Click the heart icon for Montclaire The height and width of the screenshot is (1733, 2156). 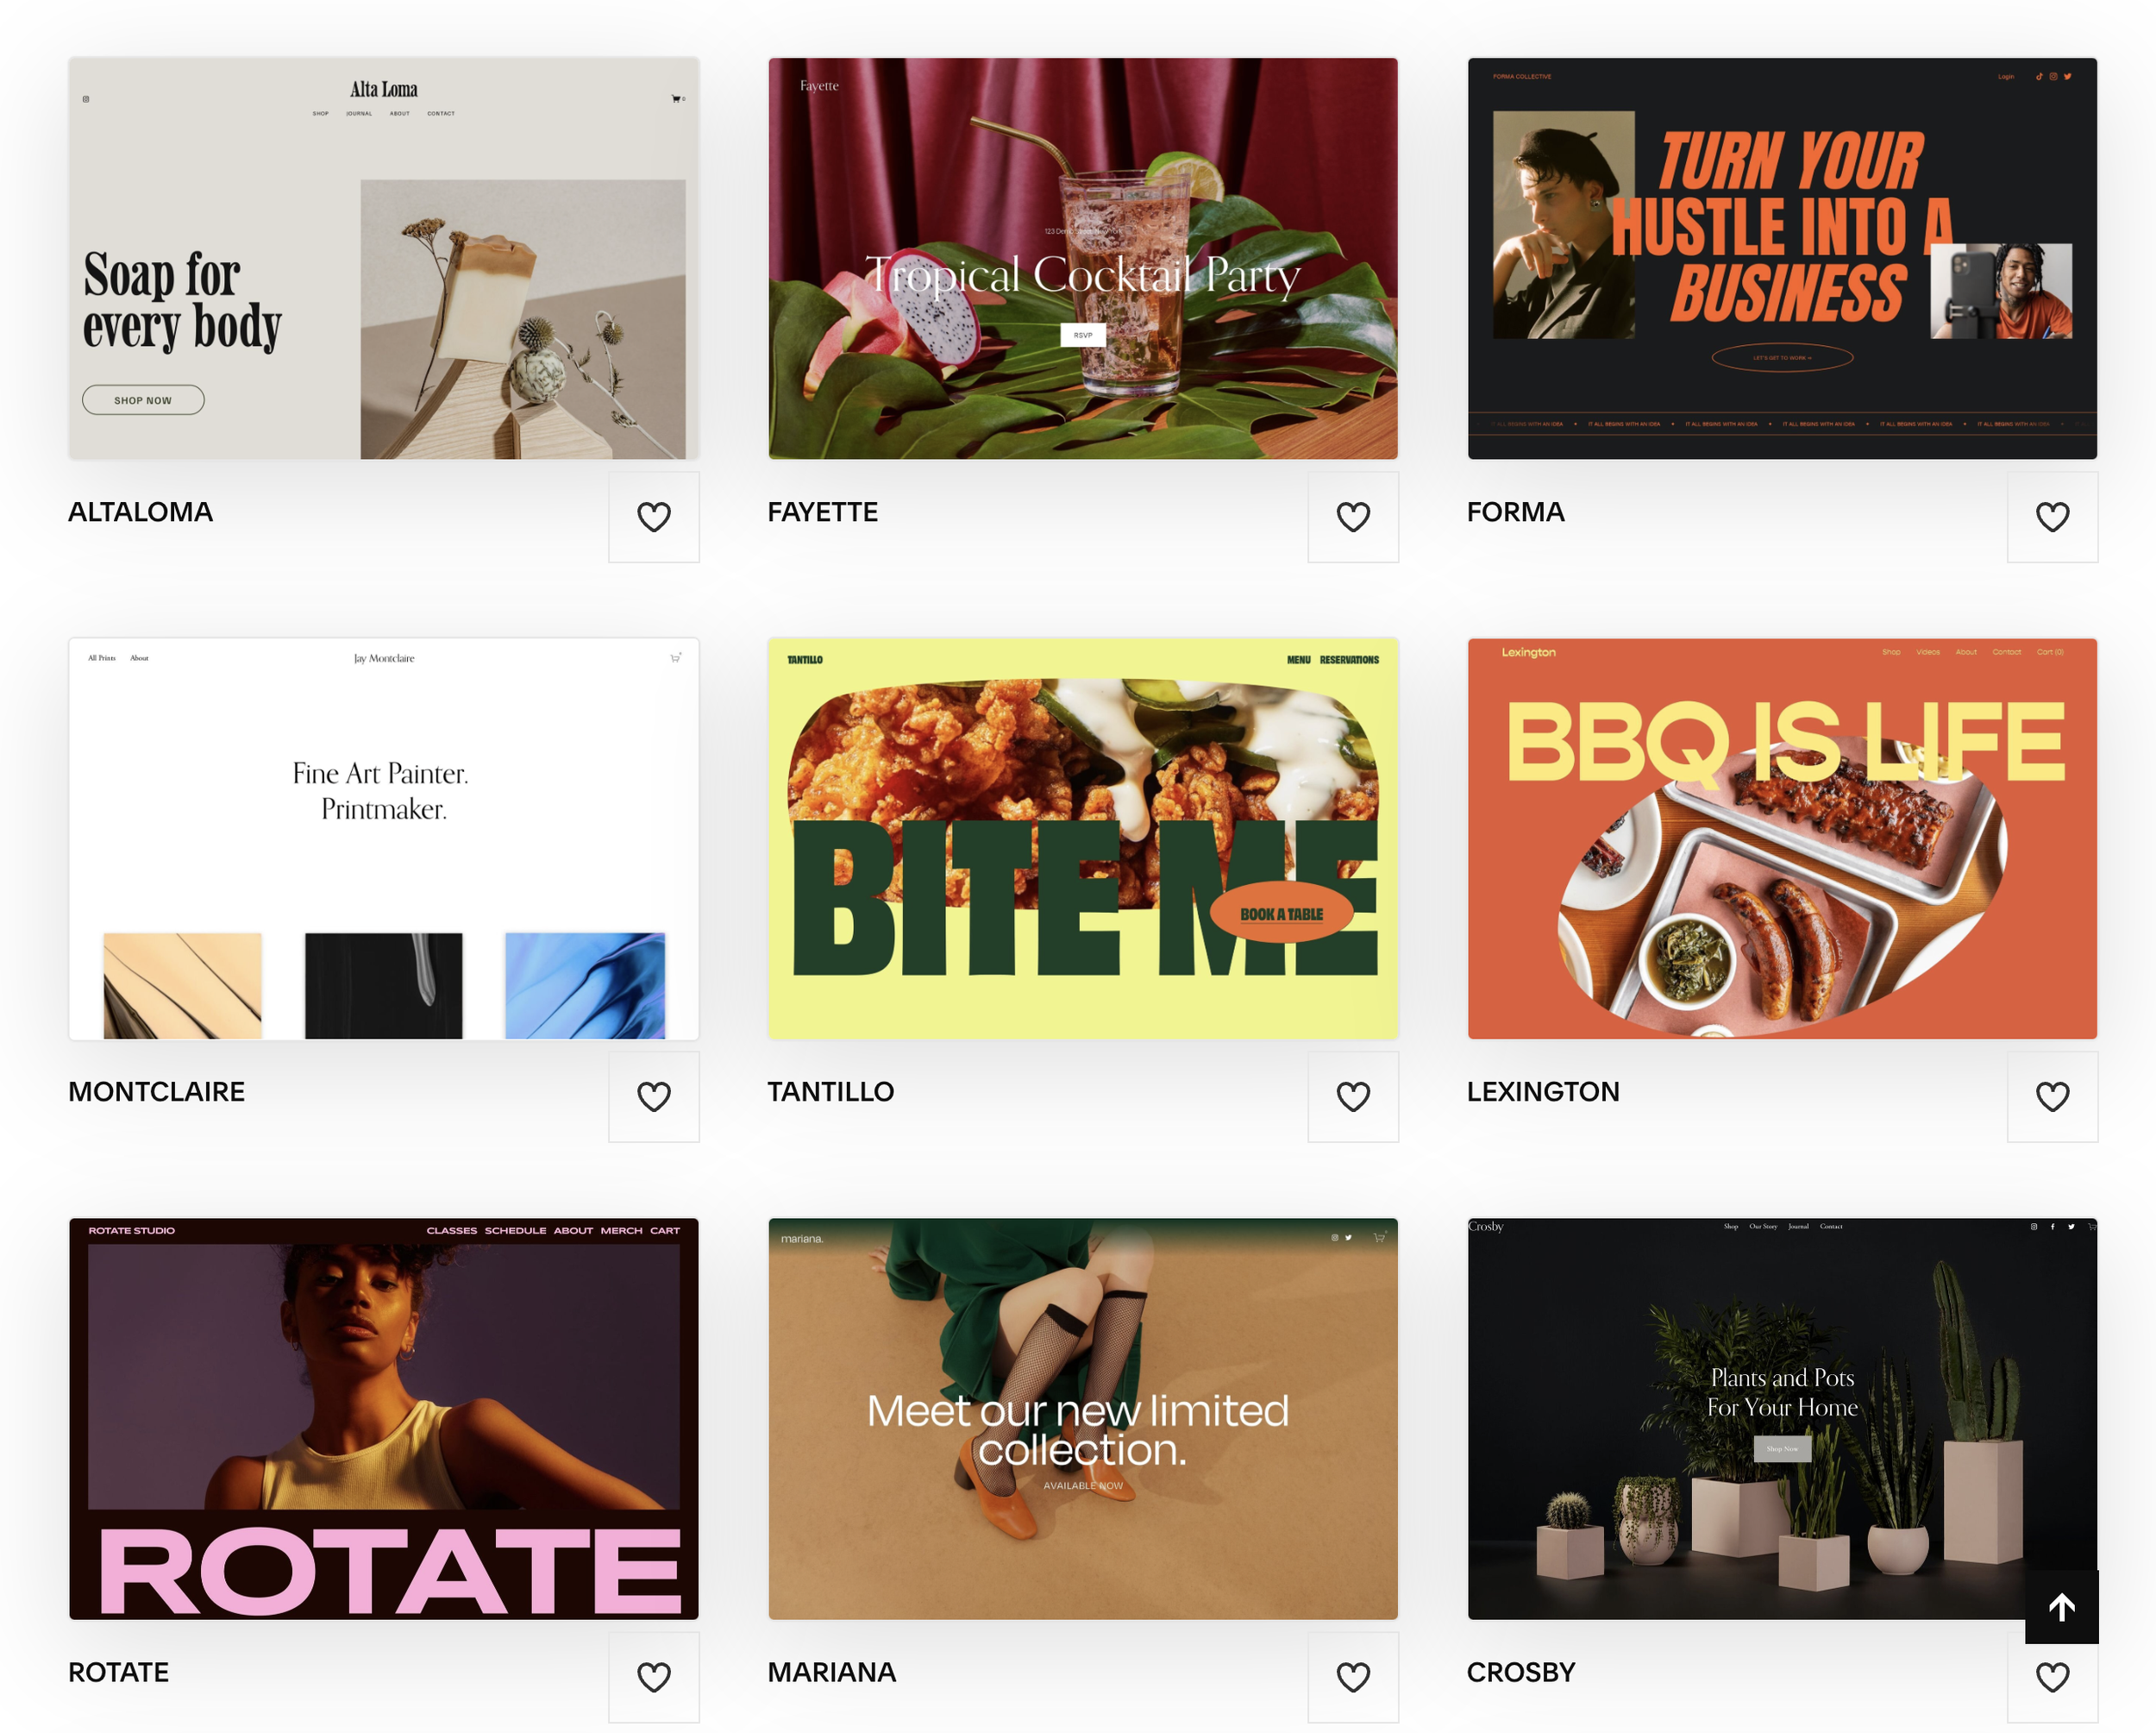pyautogui.click(x=654, y=1097)
